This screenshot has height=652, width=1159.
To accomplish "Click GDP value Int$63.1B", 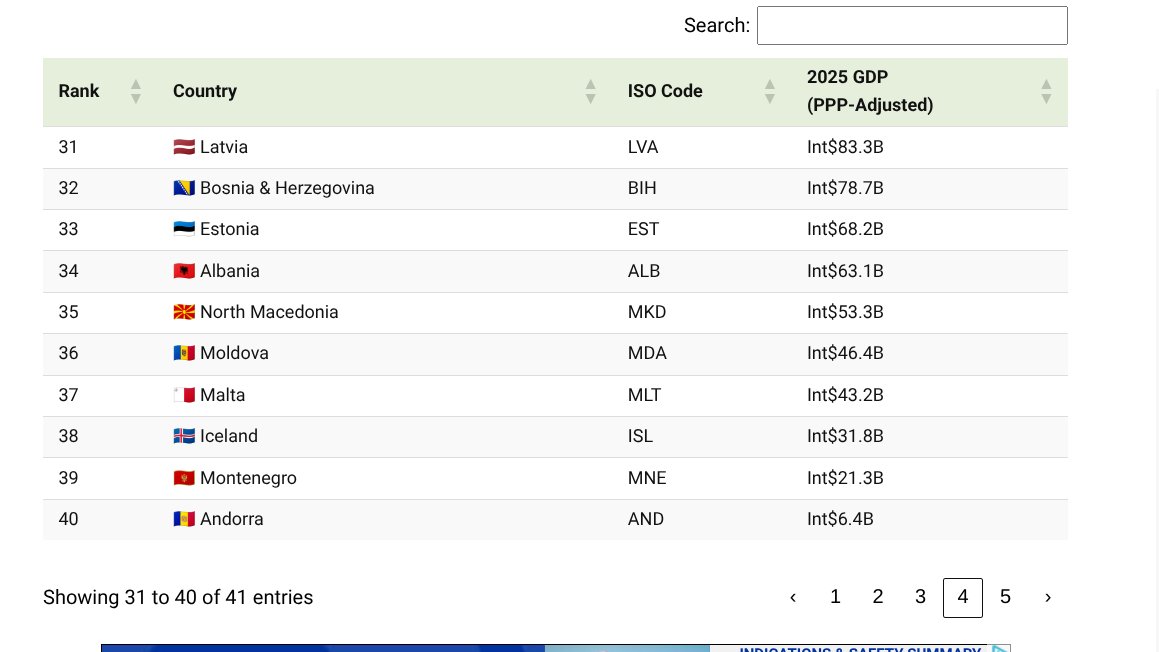I will 845,271.
